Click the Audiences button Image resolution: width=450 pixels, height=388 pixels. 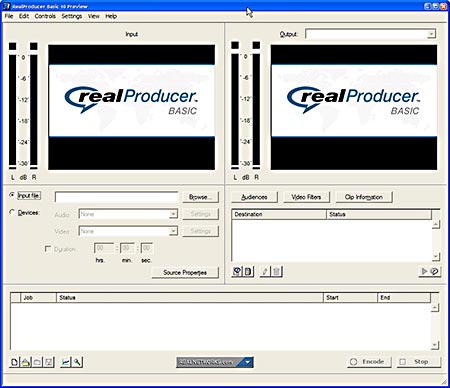(x=254, y=197)
